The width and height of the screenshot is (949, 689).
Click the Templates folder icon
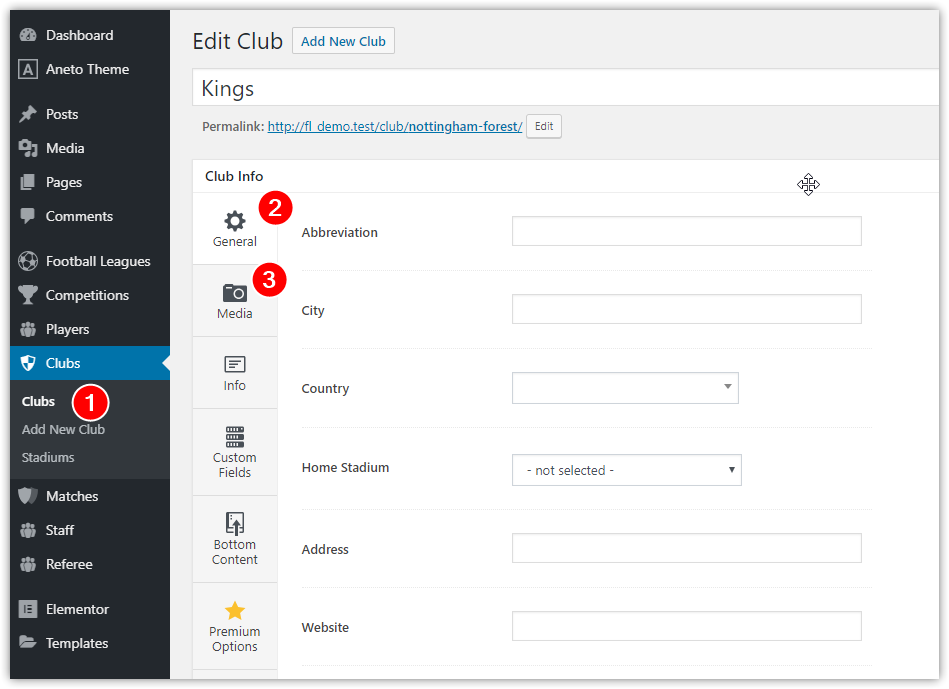(x=28, y=642)
